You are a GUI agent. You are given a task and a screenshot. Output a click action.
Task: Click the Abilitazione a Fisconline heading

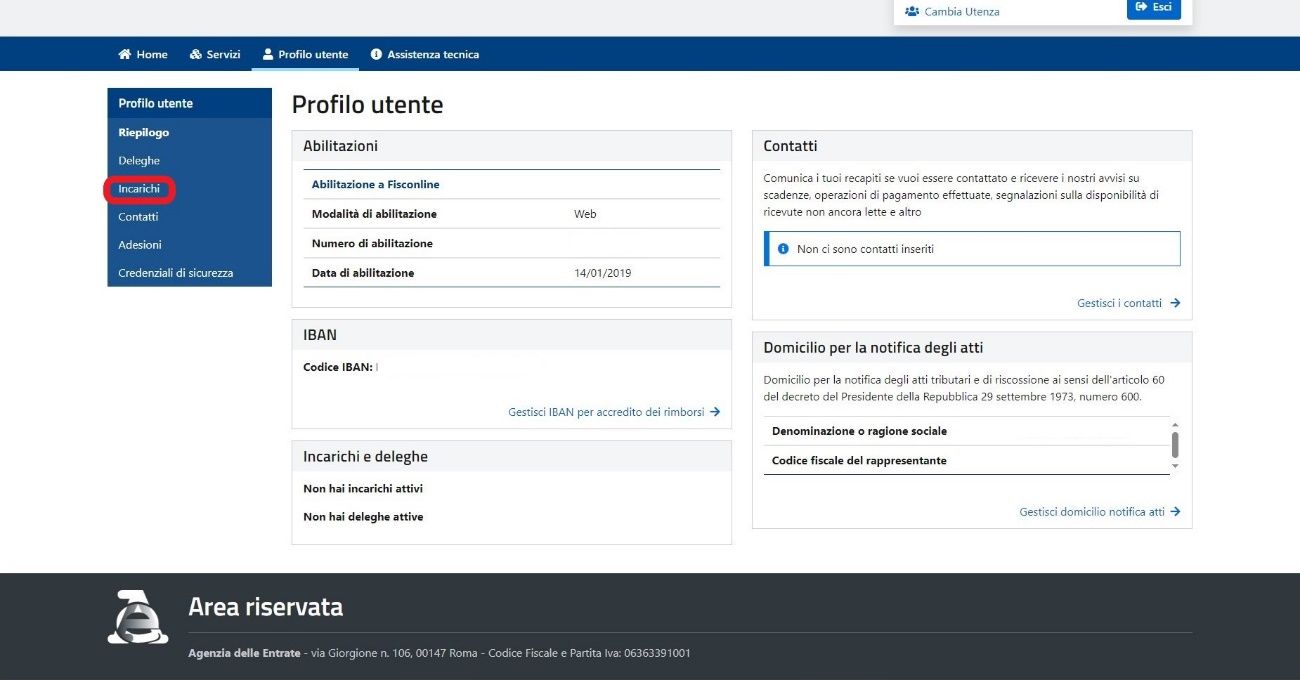376,184
